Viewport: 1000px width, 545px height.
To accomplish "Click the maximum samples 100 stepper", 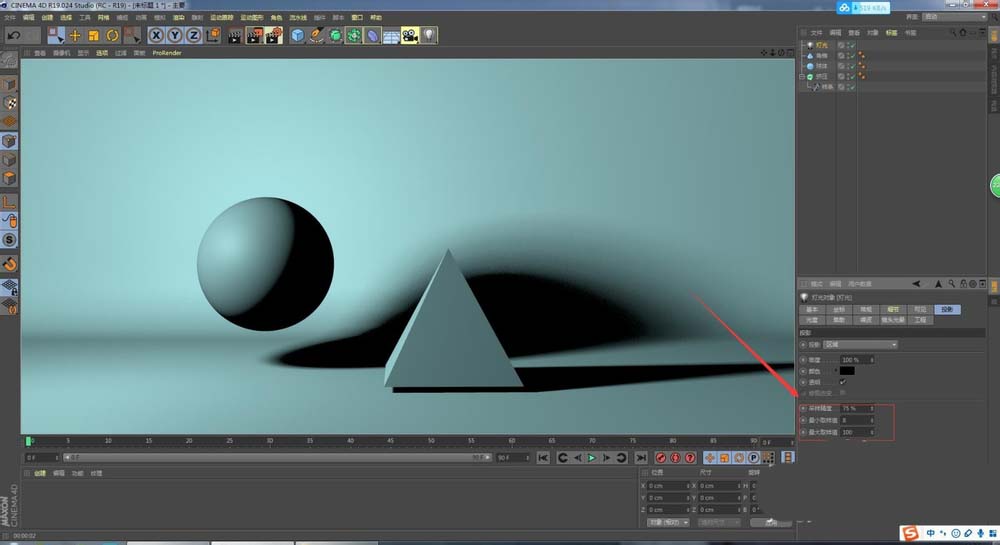I will 872,432.
